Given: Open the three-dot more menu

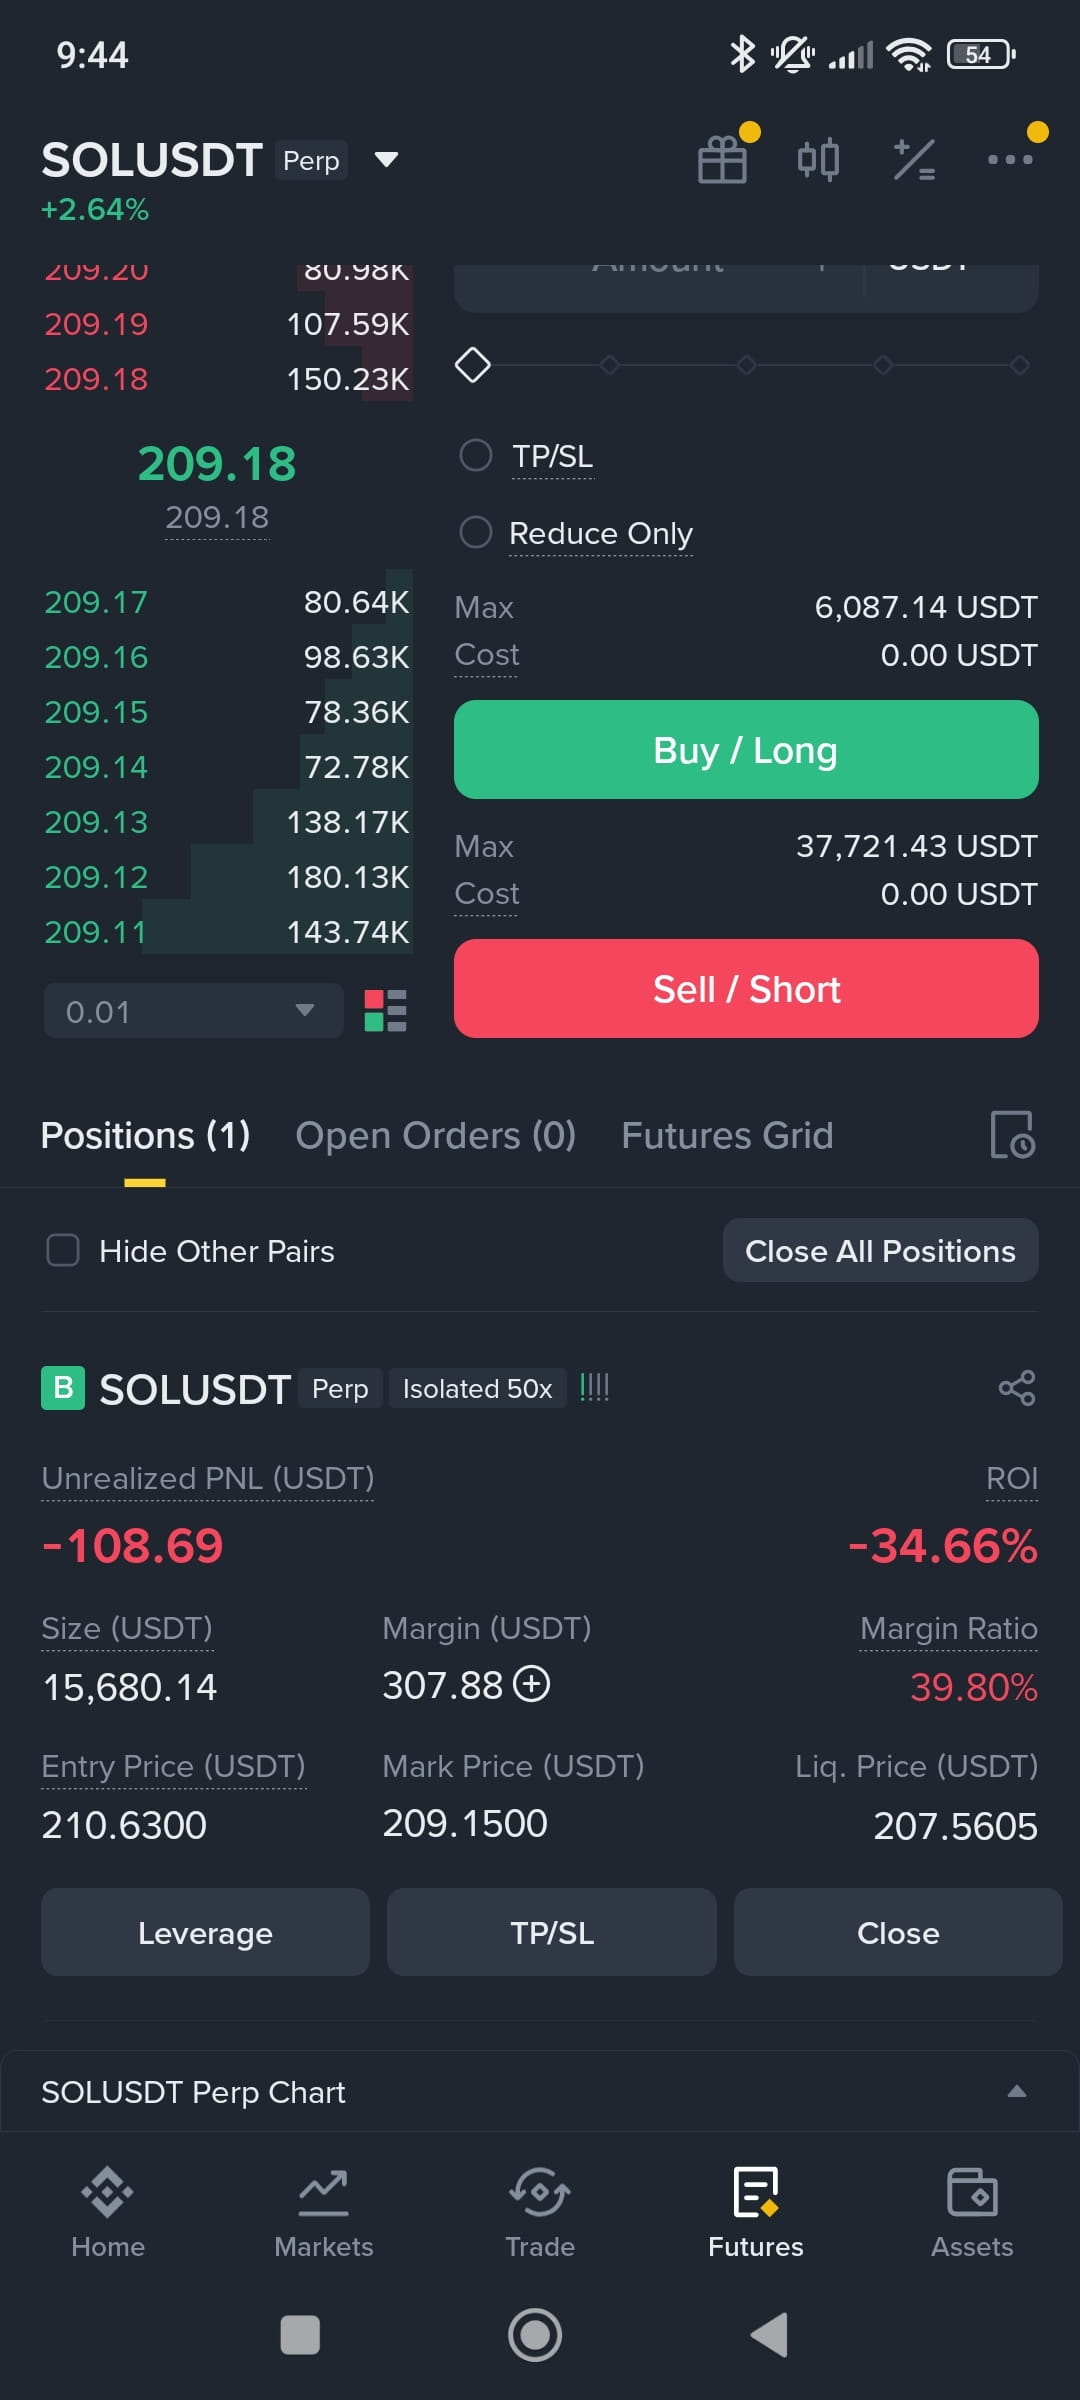Looking at the screenshot, I should pos(1010,159).
